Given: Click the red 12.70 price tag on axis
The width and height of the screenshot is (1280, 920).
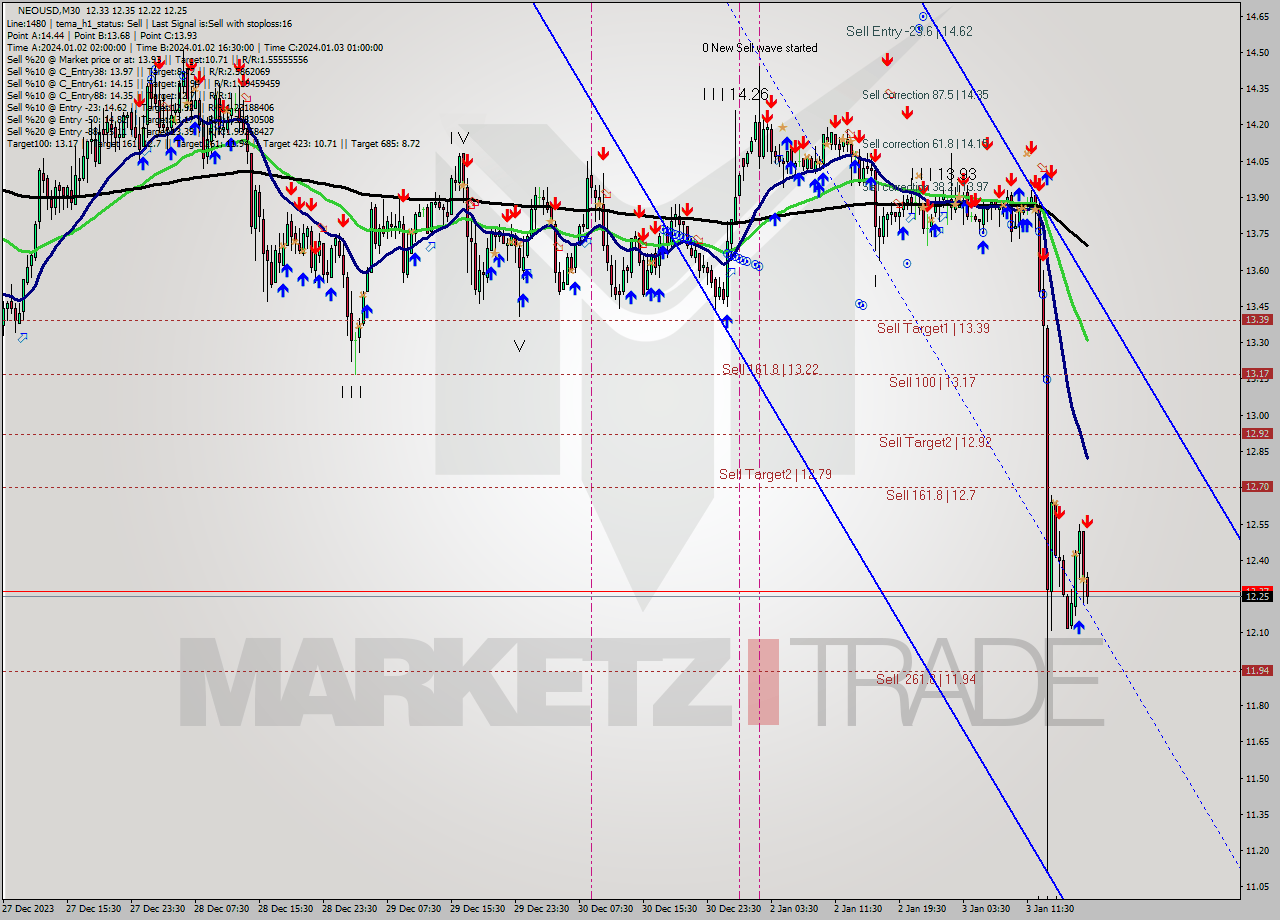Looking at the screenshot, I should tap(1257, 486).
